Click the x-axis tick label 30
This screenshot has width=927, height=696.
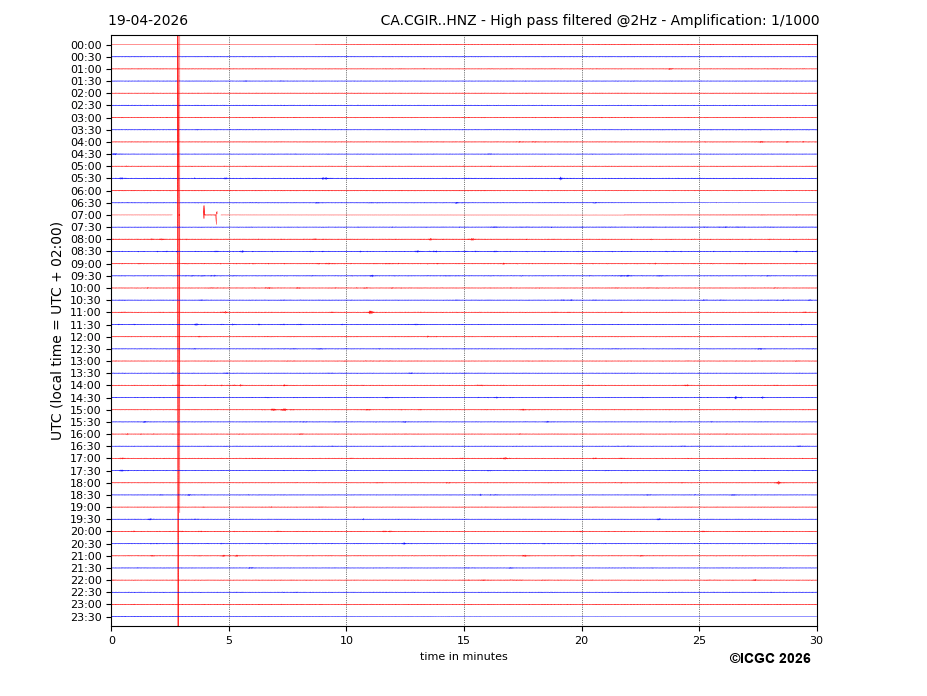pos(816,640)
